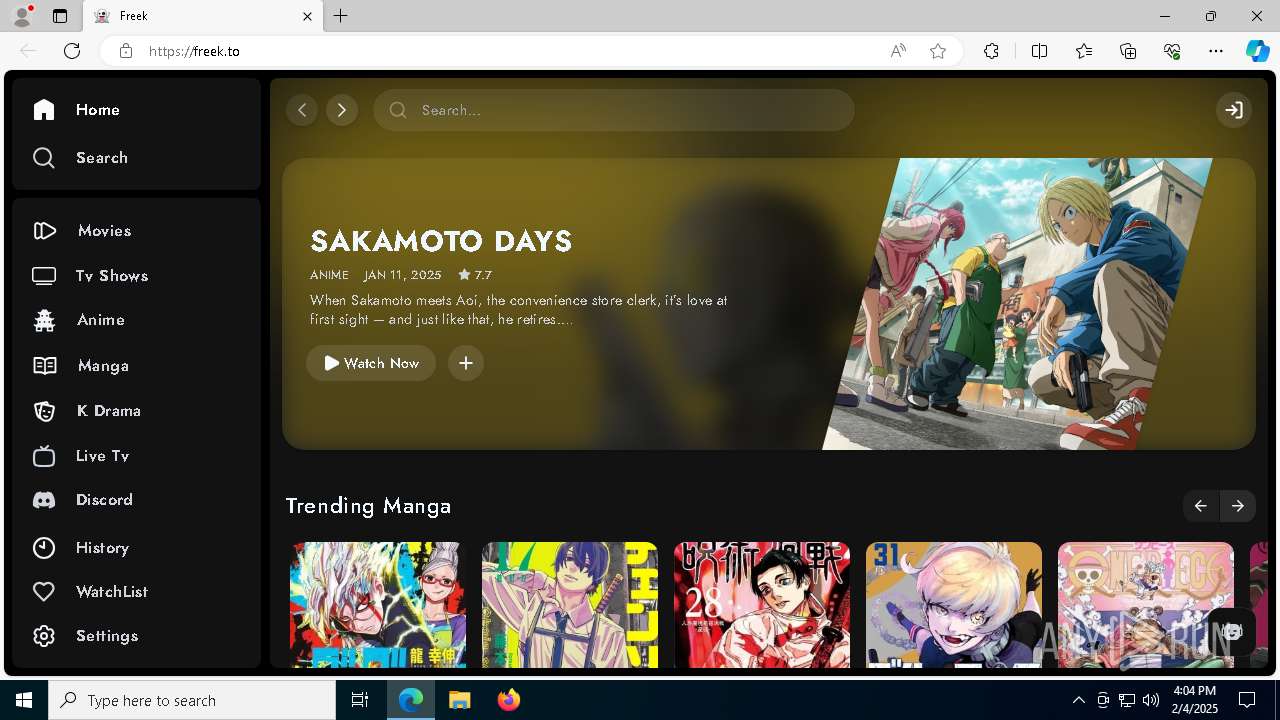1280x720 pixels.
Task: Show hidden system tray icons
Action: tap(1078, 700)
